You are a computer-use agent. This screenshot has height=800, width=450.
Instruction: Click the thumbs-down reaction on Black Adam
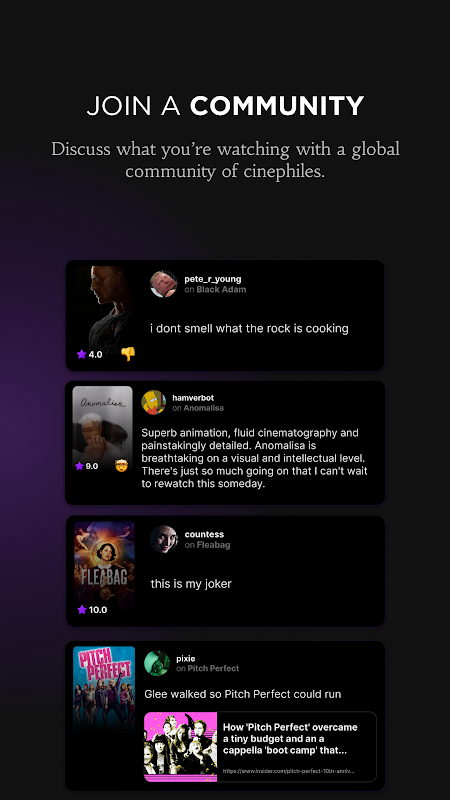coord(128,354)
